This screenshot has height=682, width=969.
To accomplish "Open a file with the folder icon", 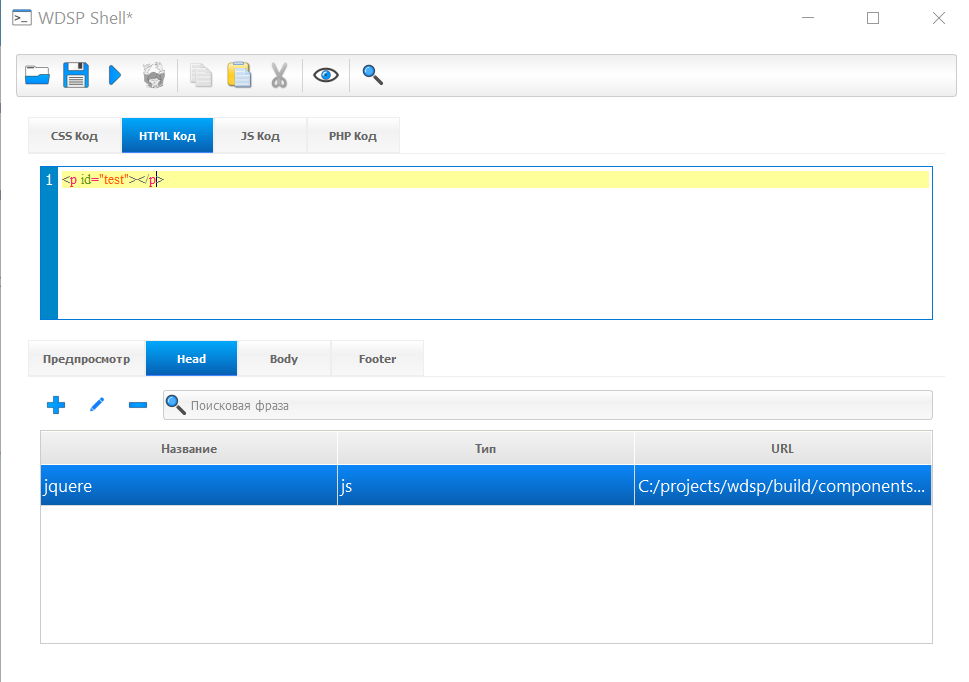I will tap(37, 75).
